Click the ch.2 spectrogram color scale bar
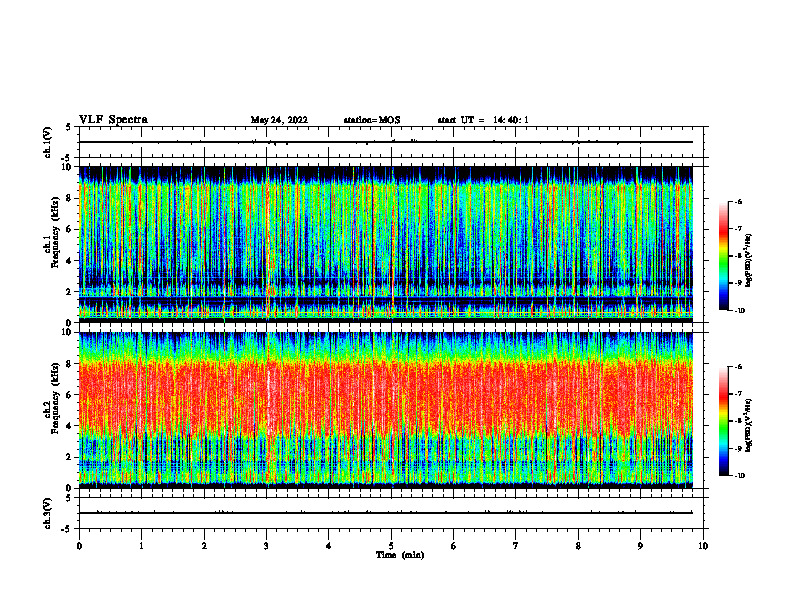This screenshot has height=612, width=792. [x=723, y=421]
